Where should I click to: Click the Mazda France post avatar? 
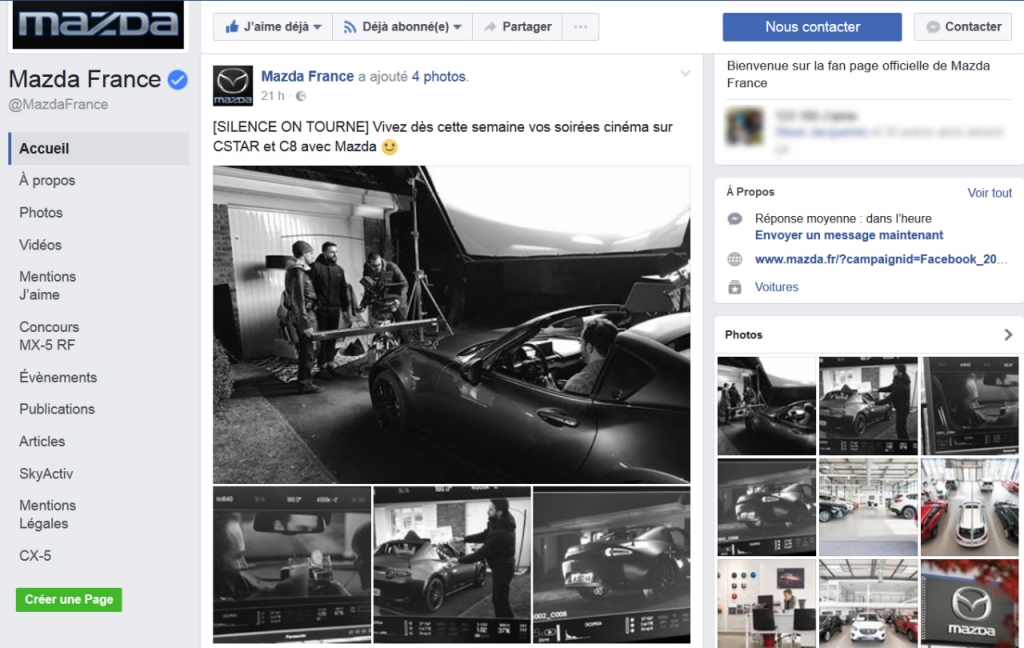click(x=233, y=86)
